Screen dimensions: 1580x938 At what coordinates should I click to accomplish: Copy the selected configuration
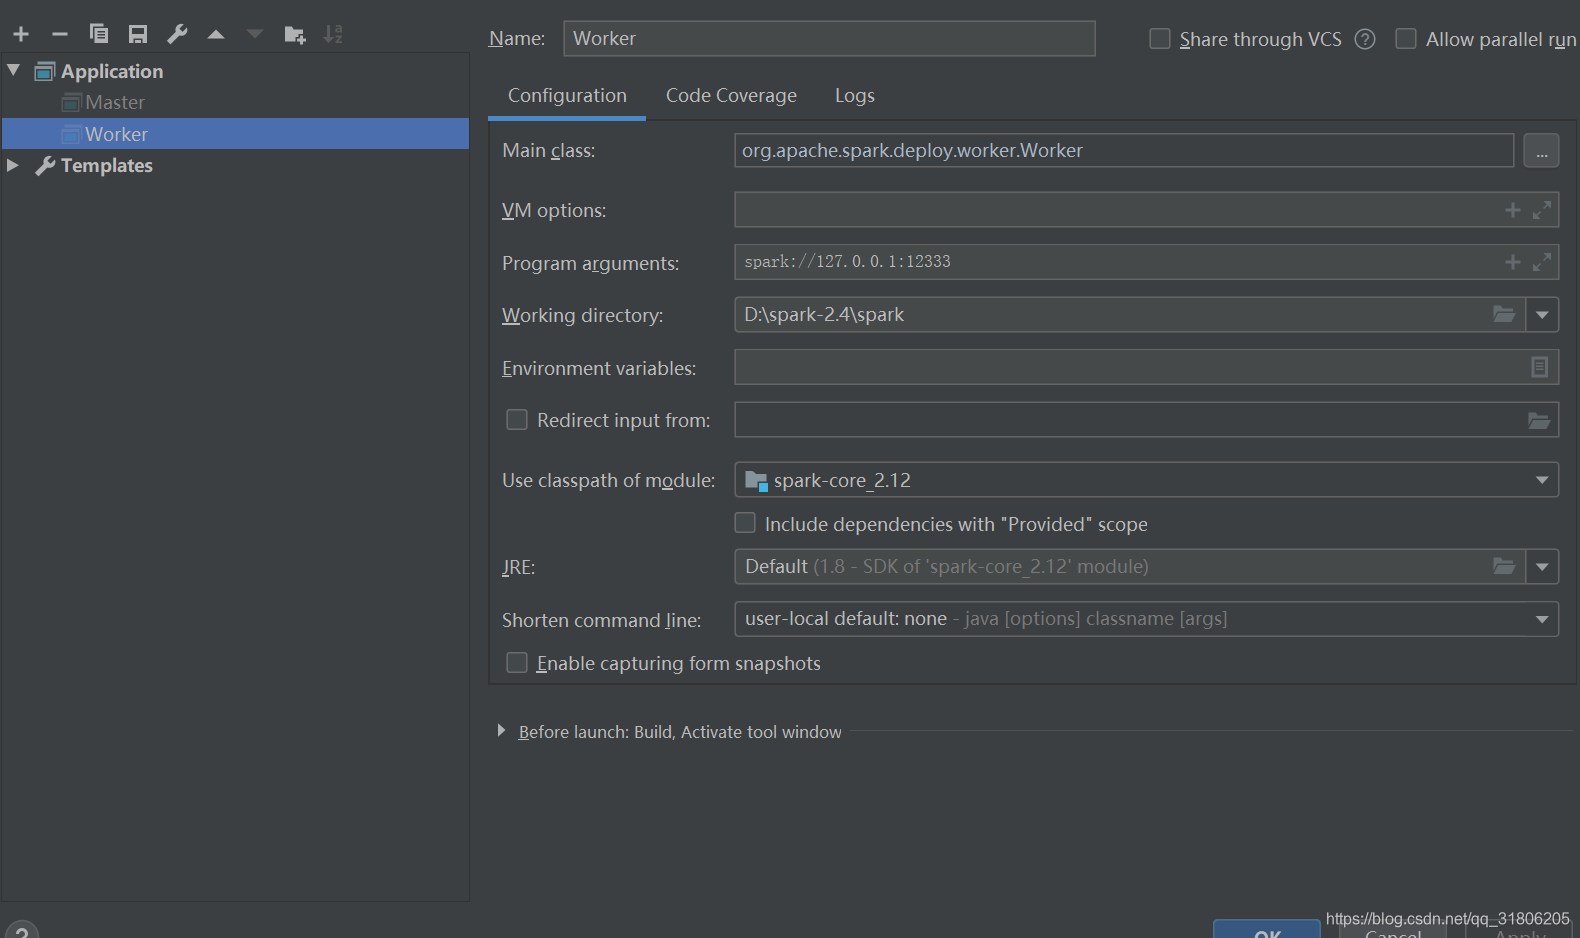tap(99, 34)
